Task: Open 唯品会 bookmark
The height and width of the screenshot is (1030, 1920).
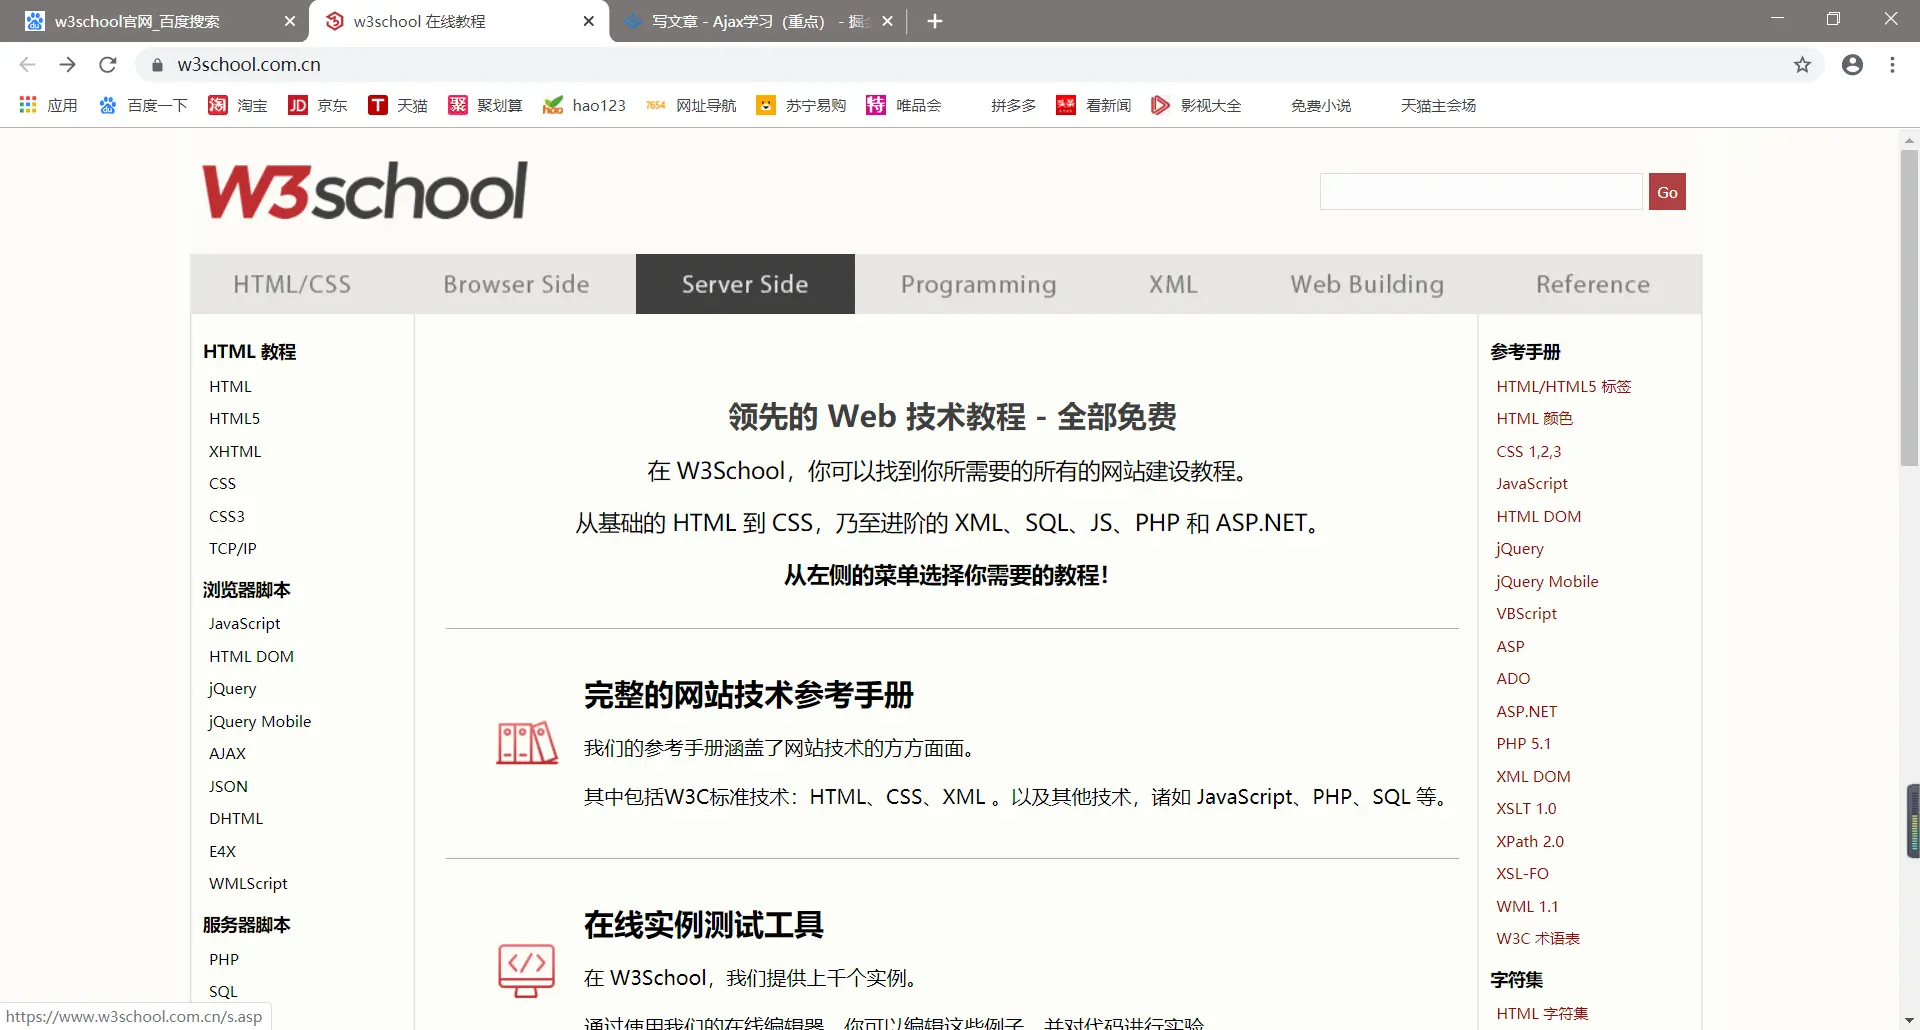Action: point(904,105)
